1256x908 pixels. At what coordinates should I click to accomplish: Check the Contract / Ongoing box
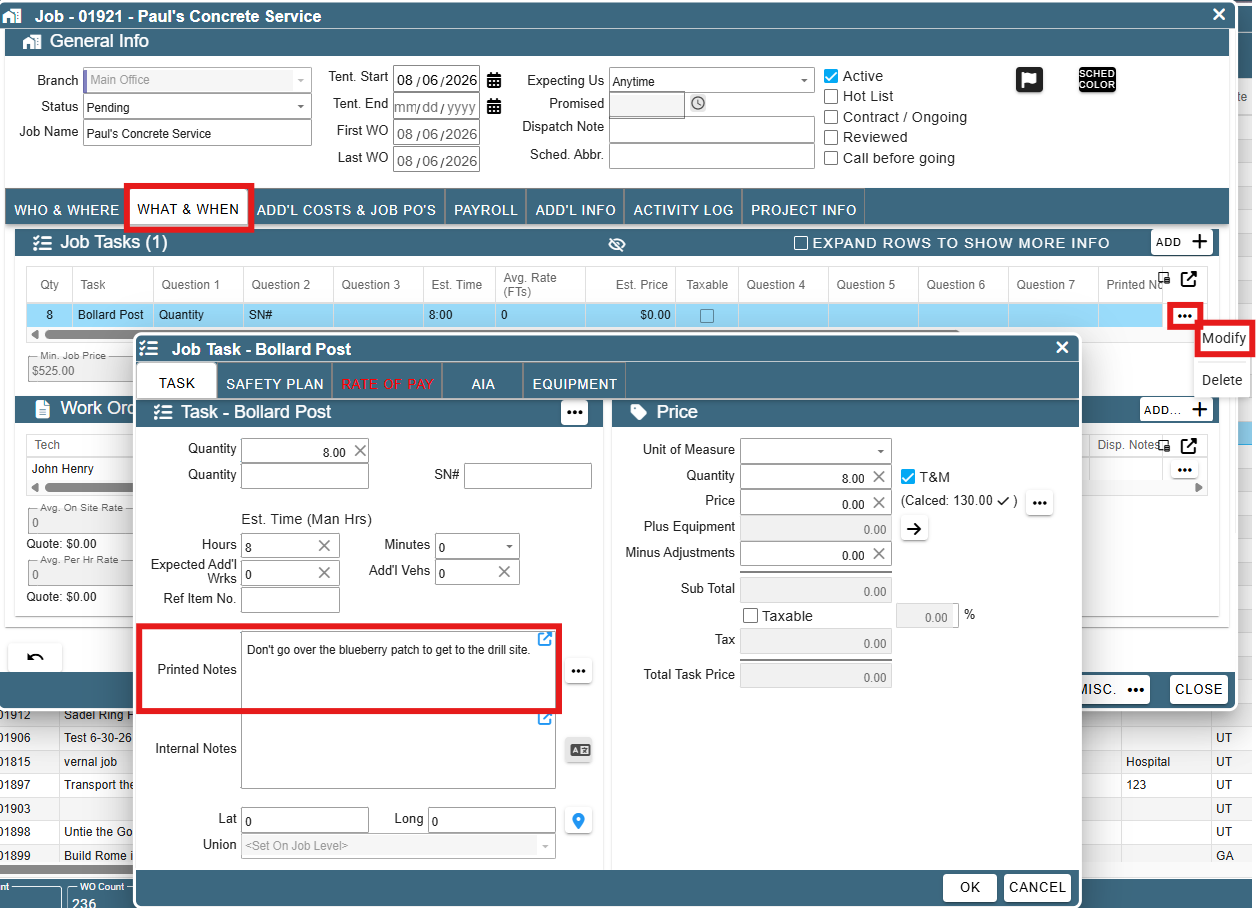point(831,117)
